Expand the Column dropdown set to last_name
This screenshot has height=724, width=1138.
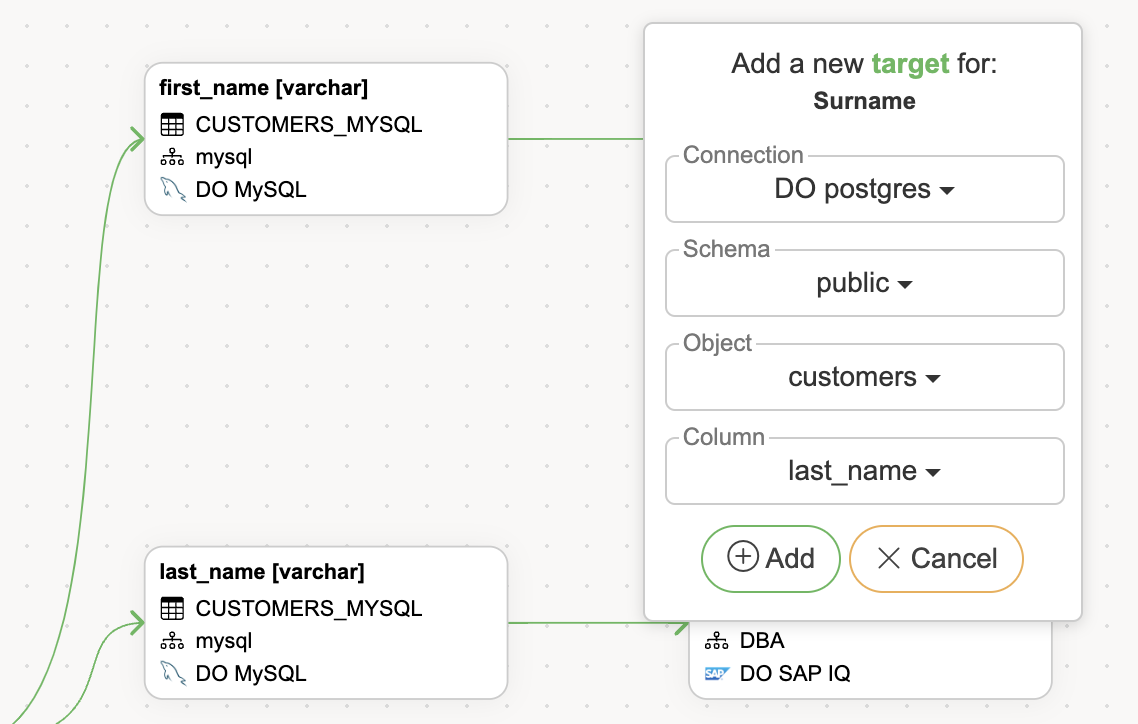864,471
